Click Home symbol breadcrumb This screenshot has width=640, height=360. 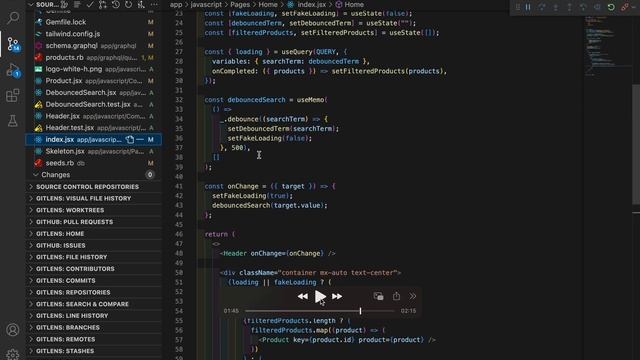pos(350,4)
